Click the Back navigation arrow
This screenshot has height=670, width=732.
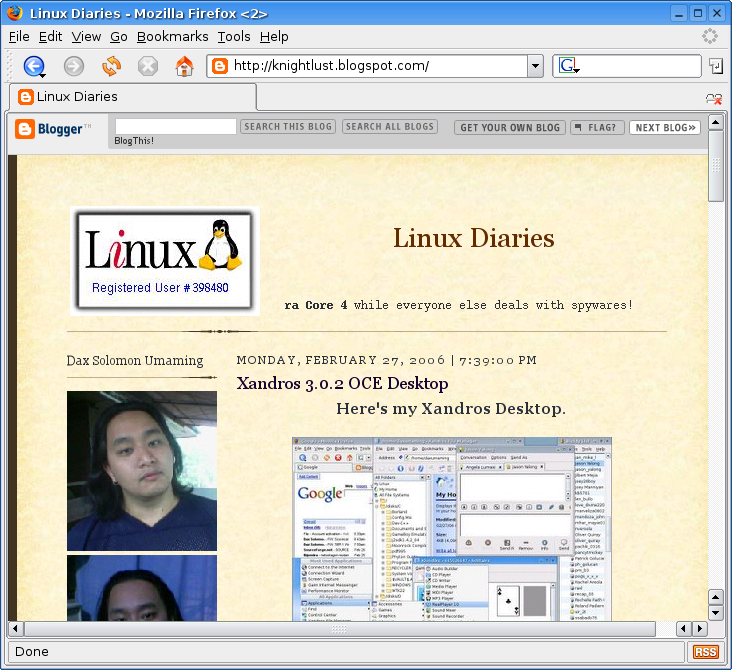(x=33, y=66)
